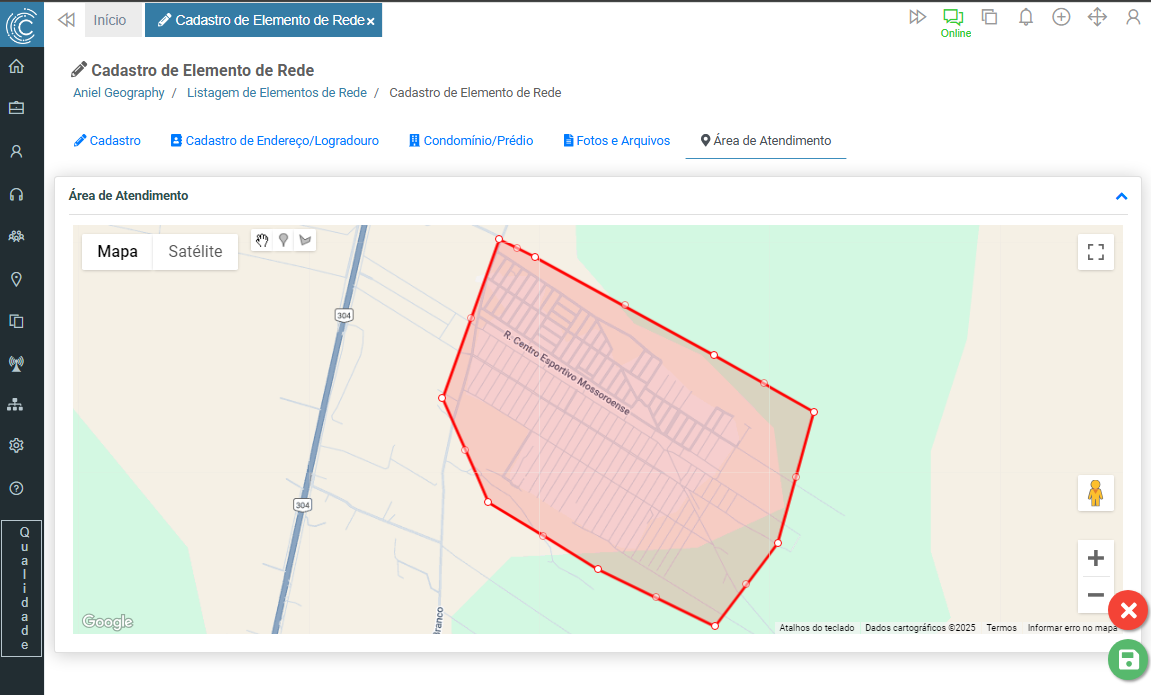Go to Listagem de Elementos de Rede
Viewport: 1151px width, 695px height.
pos(276,93)
